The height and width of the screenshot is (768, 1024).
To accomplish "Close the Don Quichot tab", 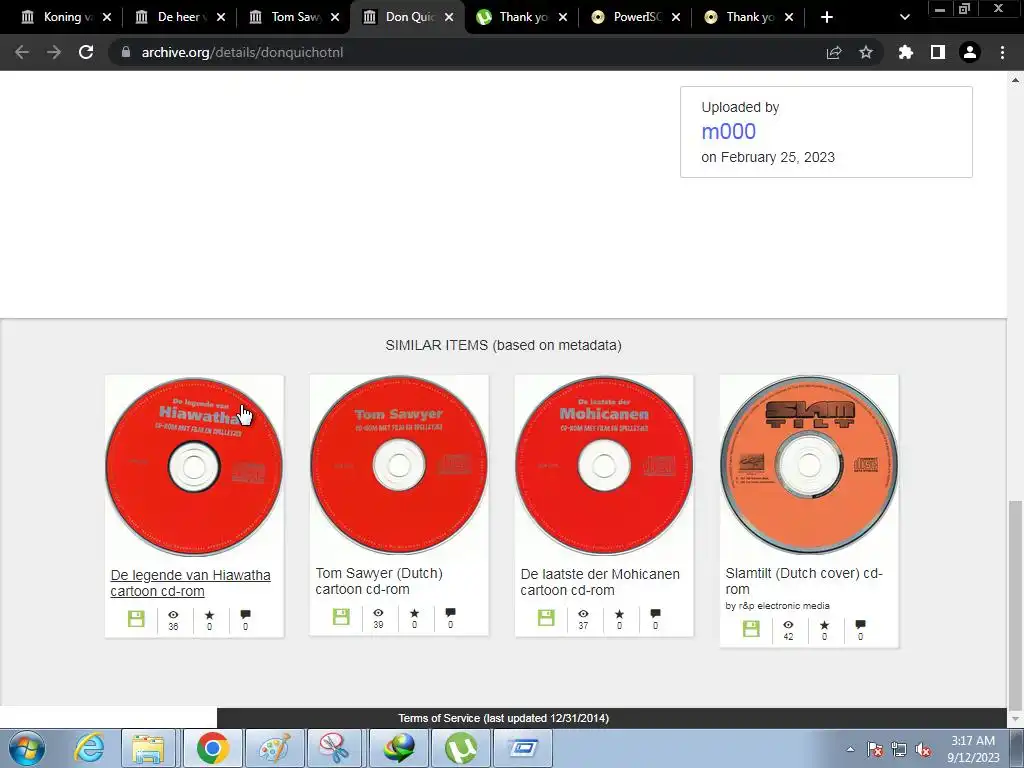I will 449,17.
